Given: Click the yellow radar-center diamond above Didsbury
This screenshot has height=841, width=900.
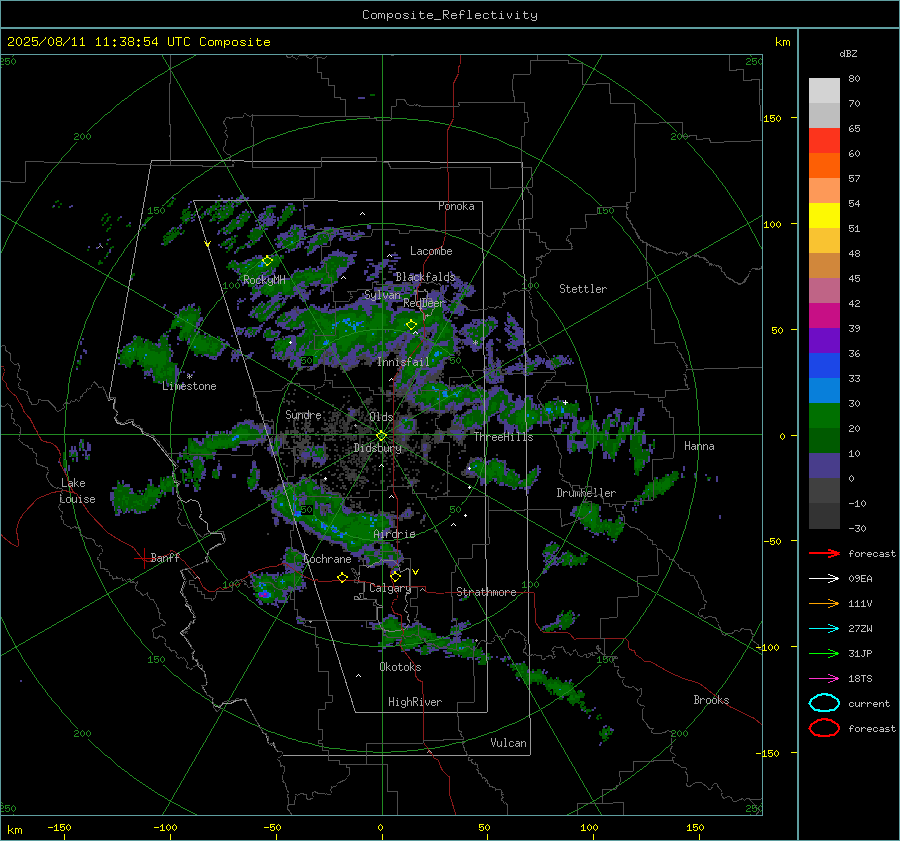Looking at the screenshot, I should tap(381, 436).
